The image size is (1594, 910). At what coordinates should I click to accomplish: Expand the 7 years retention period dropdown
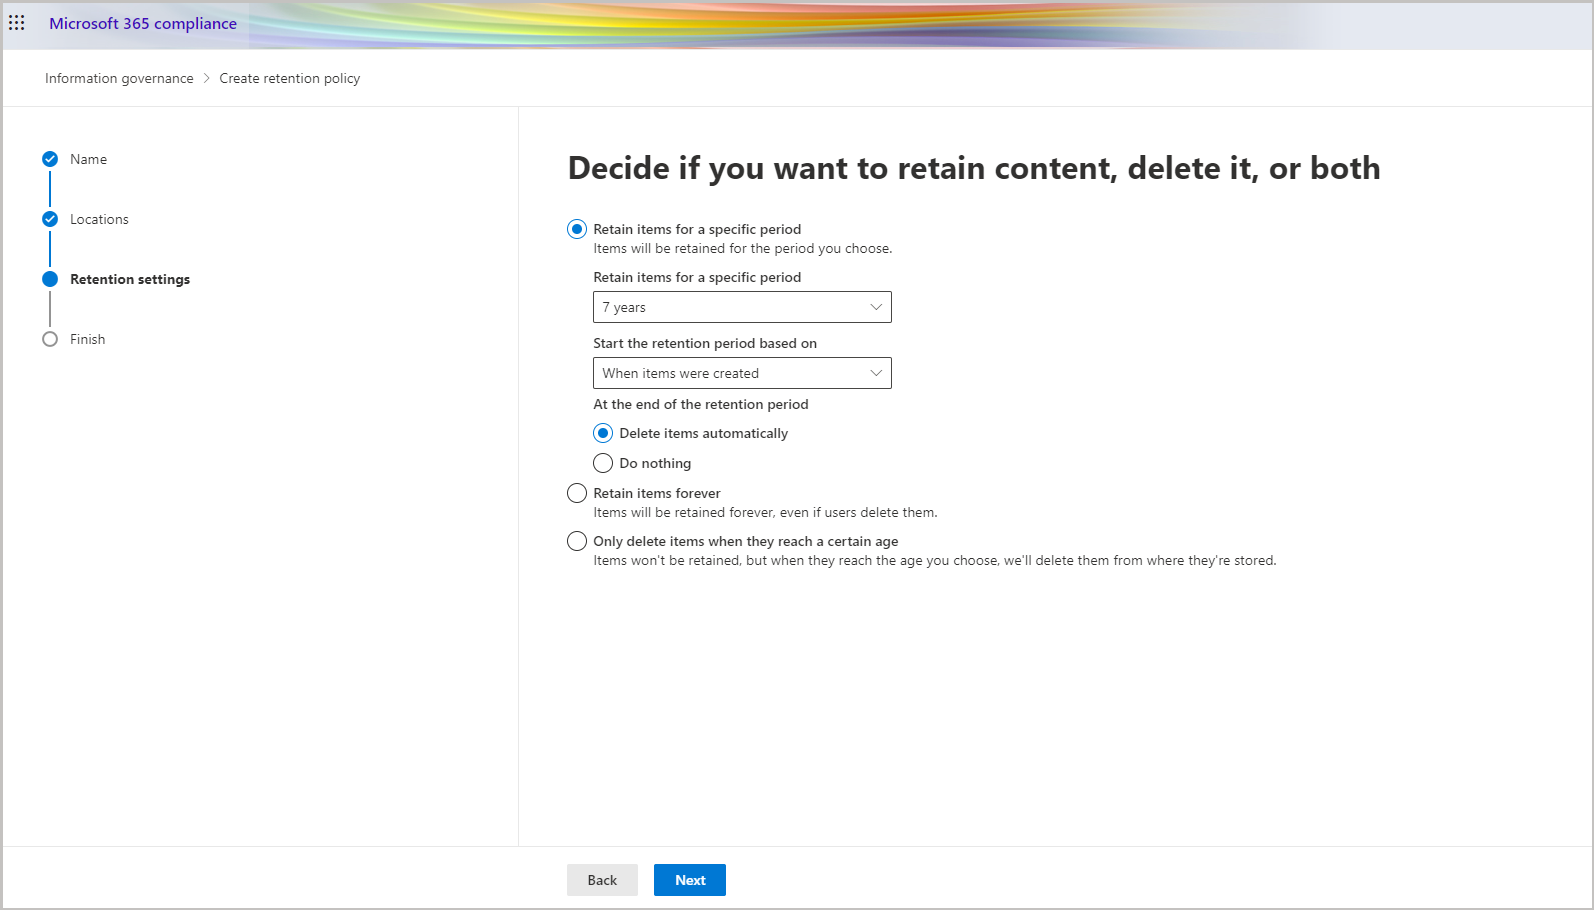742,307
